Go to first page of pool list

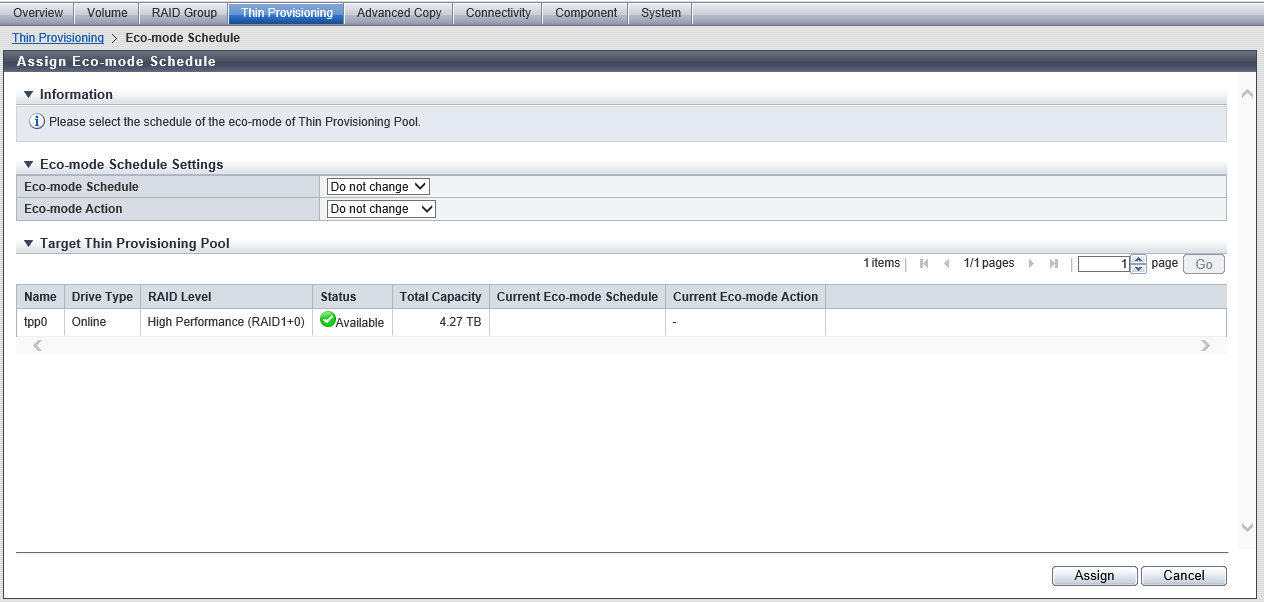pos(924,264)
